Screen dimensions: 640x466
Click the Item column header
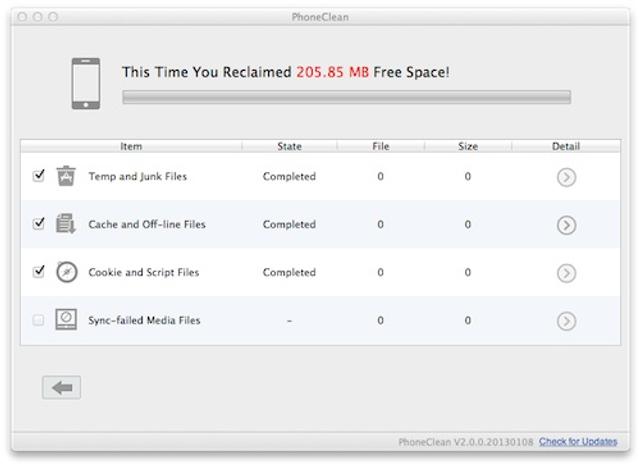[131, 146]
